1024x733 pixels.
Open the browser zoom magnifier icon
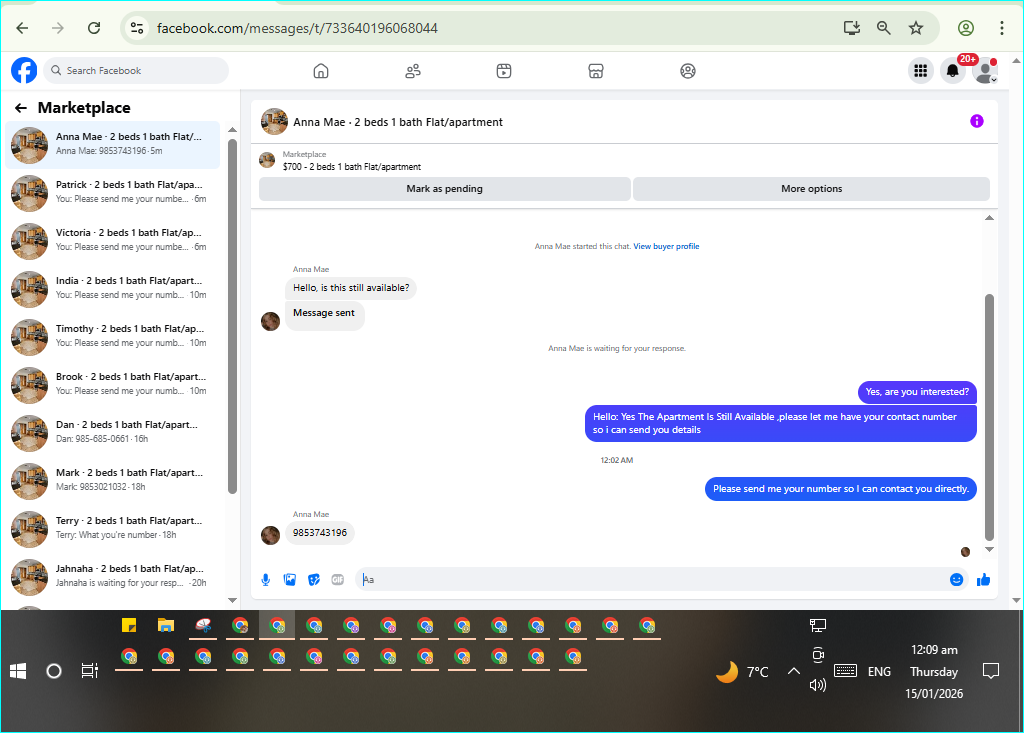pos(884,28)
